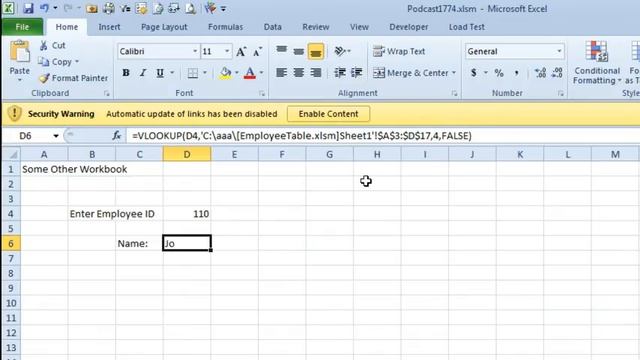
Task: Switch to the Page Layout tab
Action: tap(164, 27)
